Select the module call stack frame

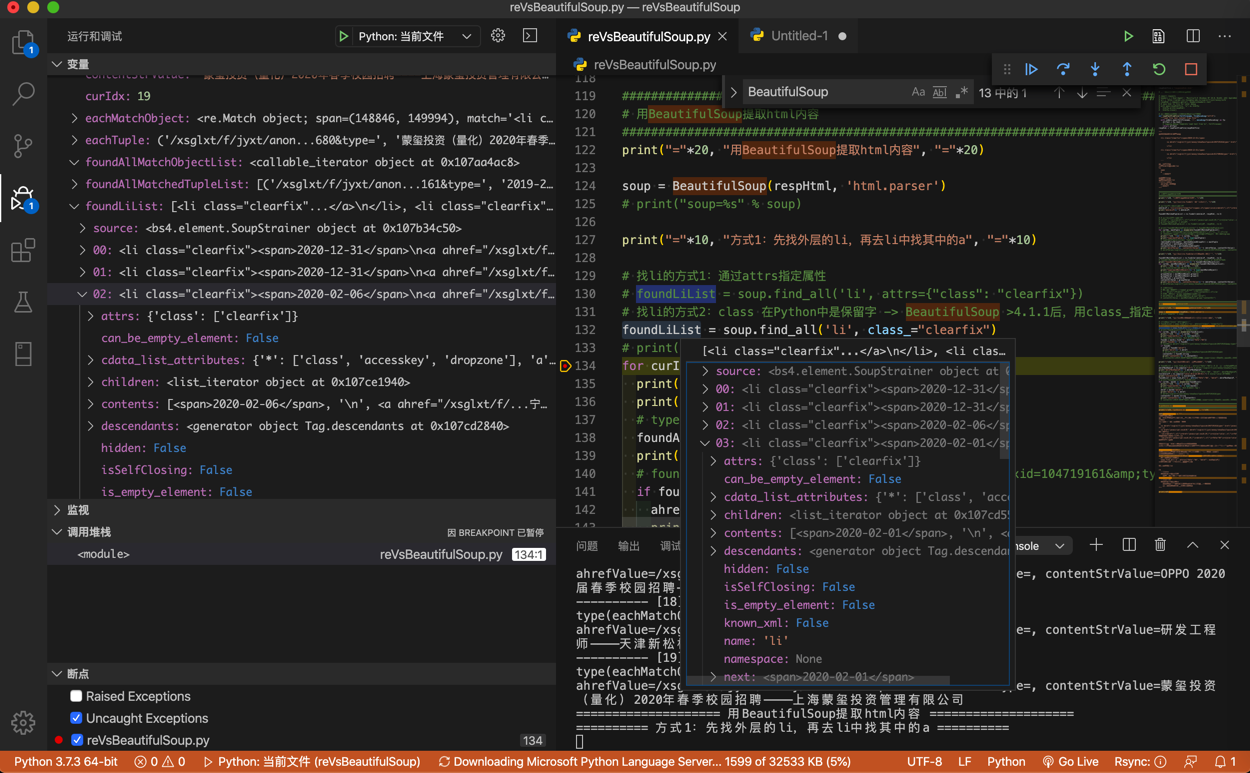click(x=301, y=554)
